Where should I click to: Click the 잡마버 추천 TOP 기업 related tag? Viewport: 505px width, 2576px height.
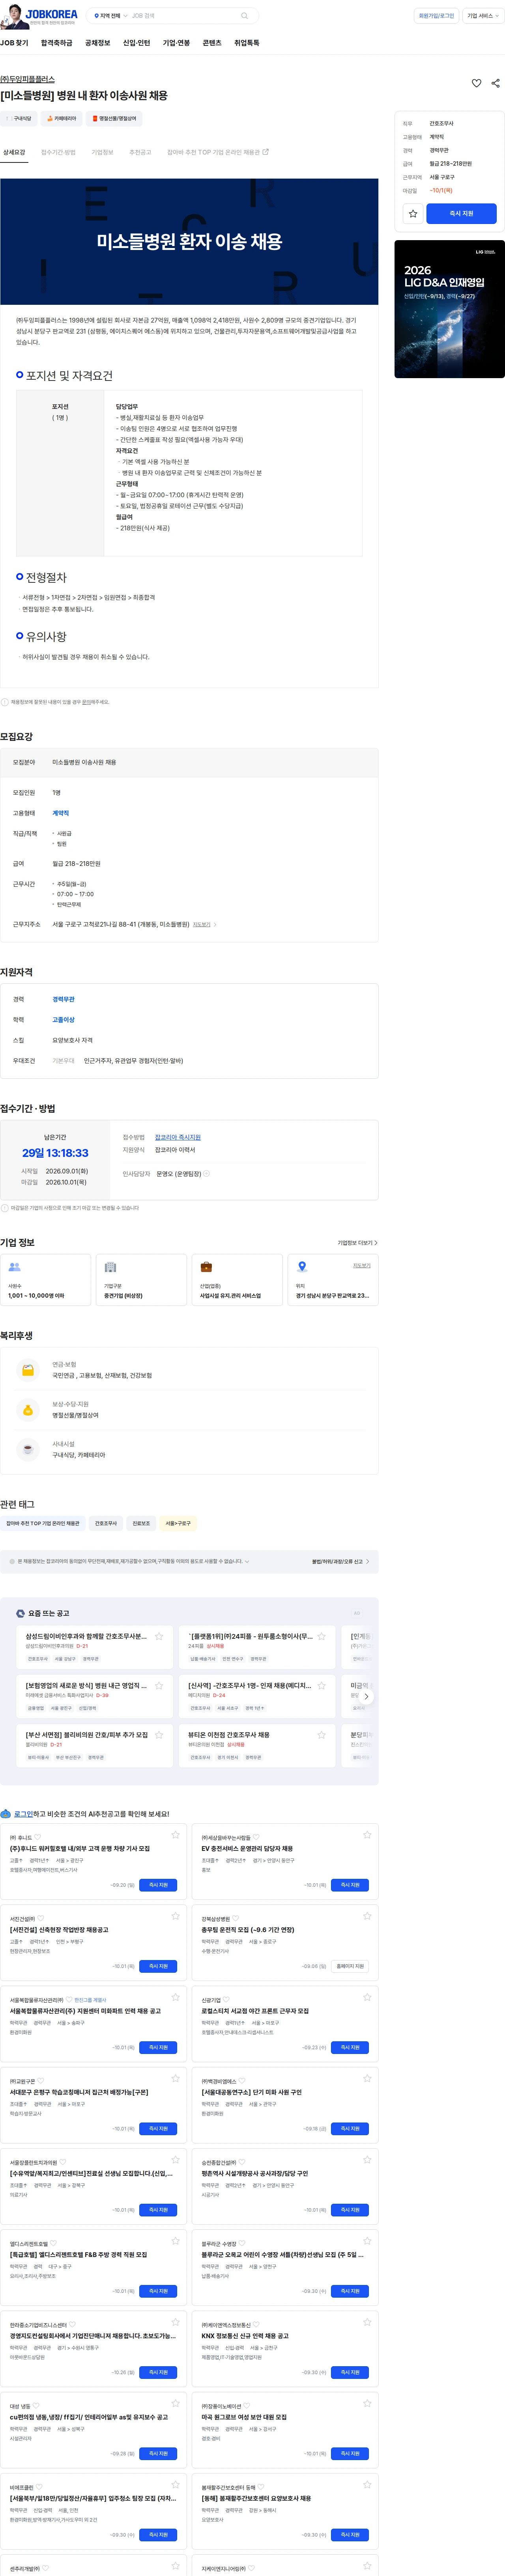point(43,1524)
